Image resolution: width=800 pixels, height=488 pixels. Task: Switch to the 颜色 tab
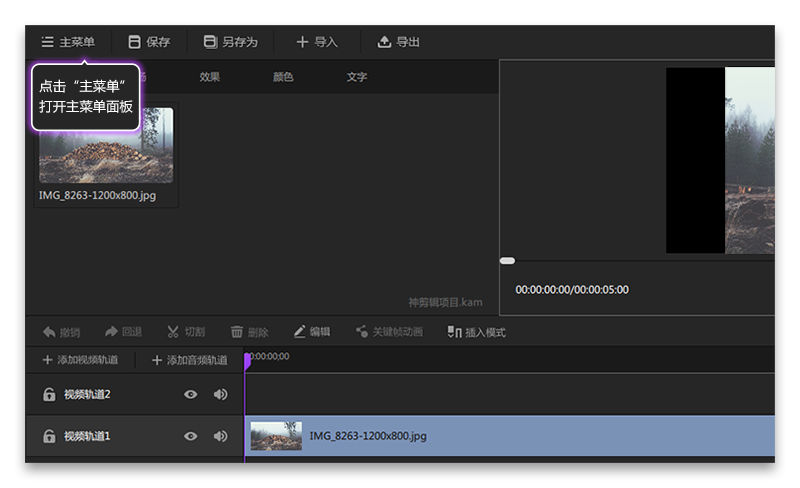tap(283, 77)
